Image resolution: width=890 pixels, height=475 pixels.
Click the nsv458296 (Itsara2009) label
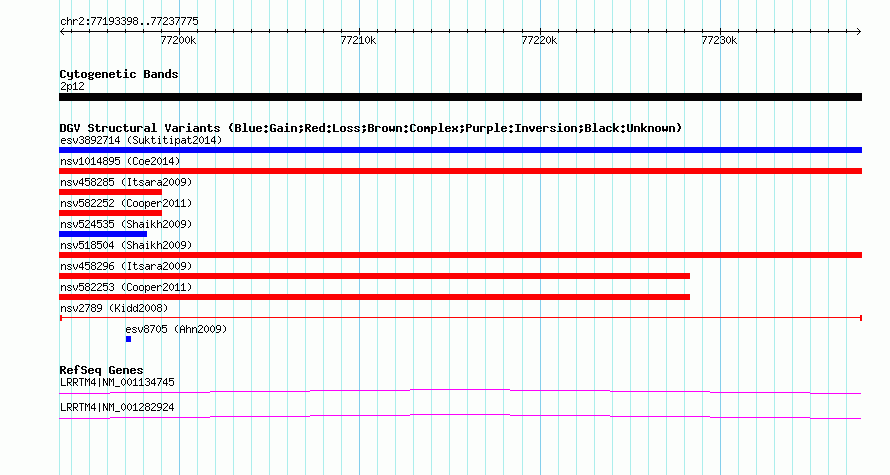tap(126, 266)
